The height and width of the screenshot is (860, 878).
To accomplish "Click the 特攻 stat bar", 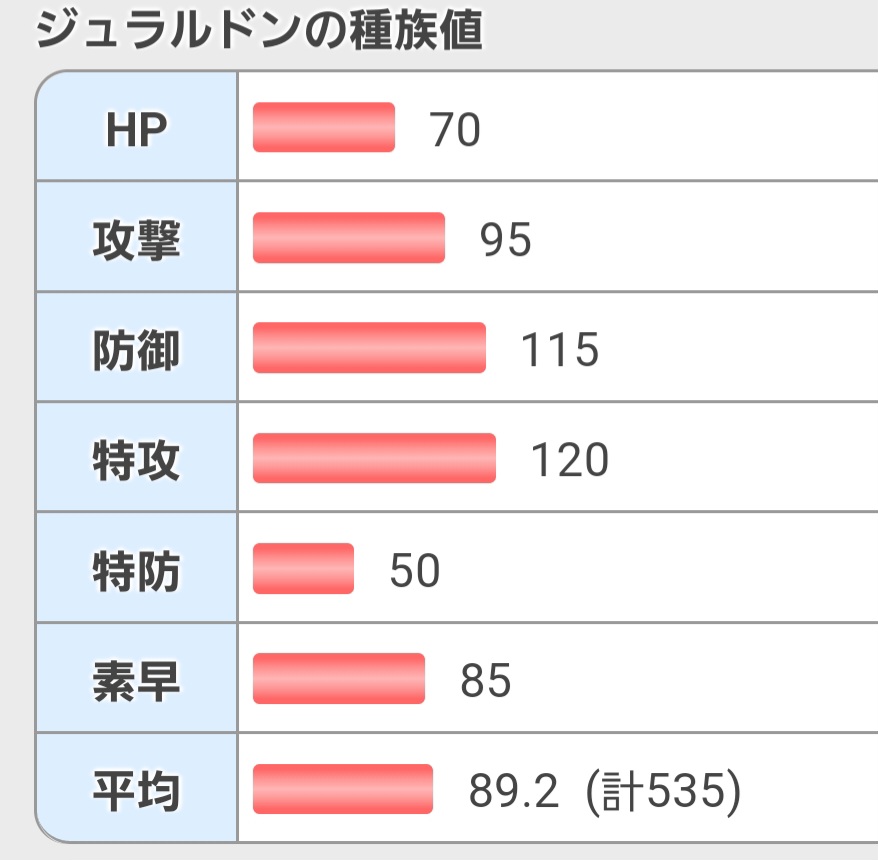I will point(374,458).
